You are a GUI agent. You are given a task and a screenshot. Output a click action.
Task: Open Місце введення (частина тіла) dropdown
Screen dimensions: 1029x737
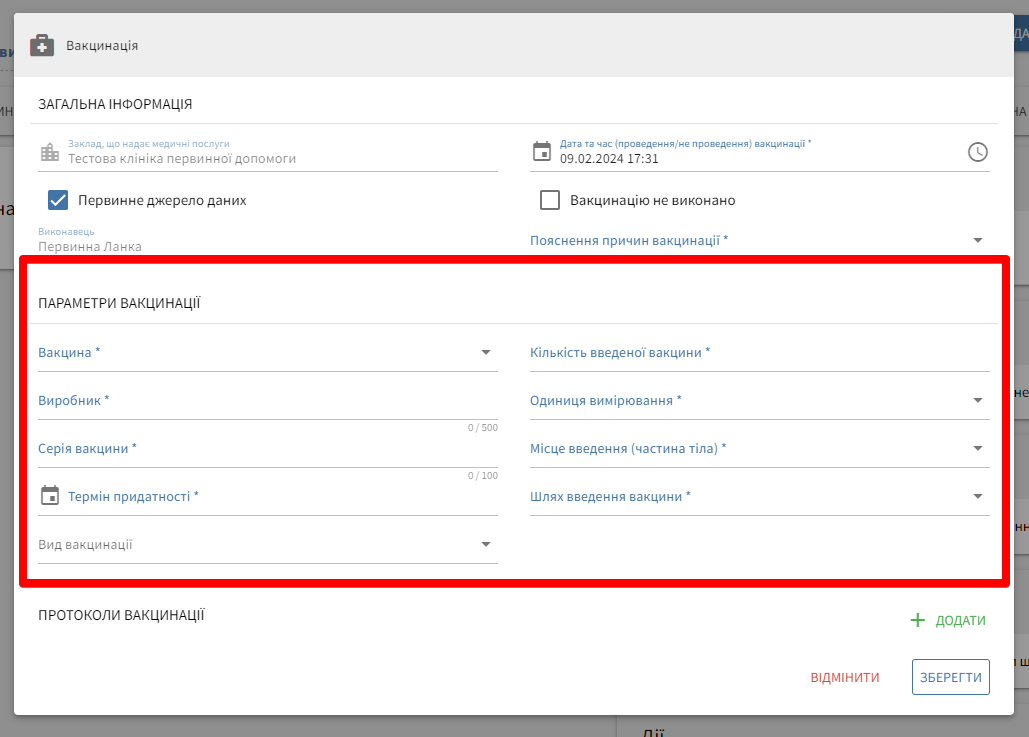[x=977, y=449]
